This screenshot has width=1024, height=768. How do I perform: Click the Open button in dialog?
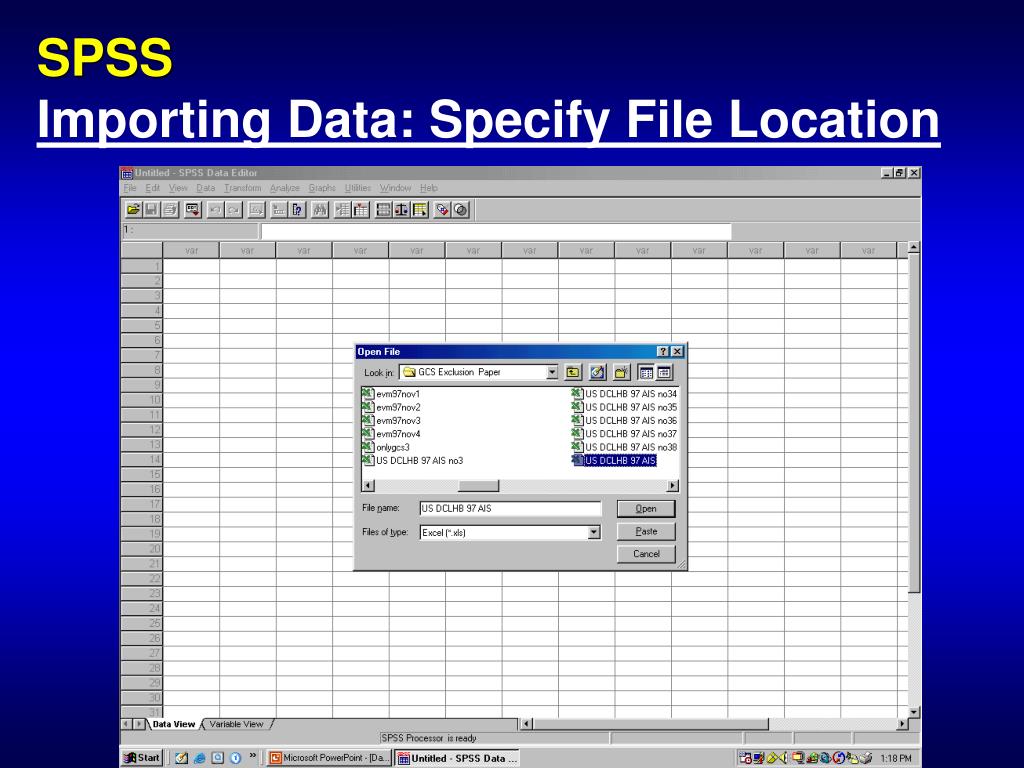point(646,509)
